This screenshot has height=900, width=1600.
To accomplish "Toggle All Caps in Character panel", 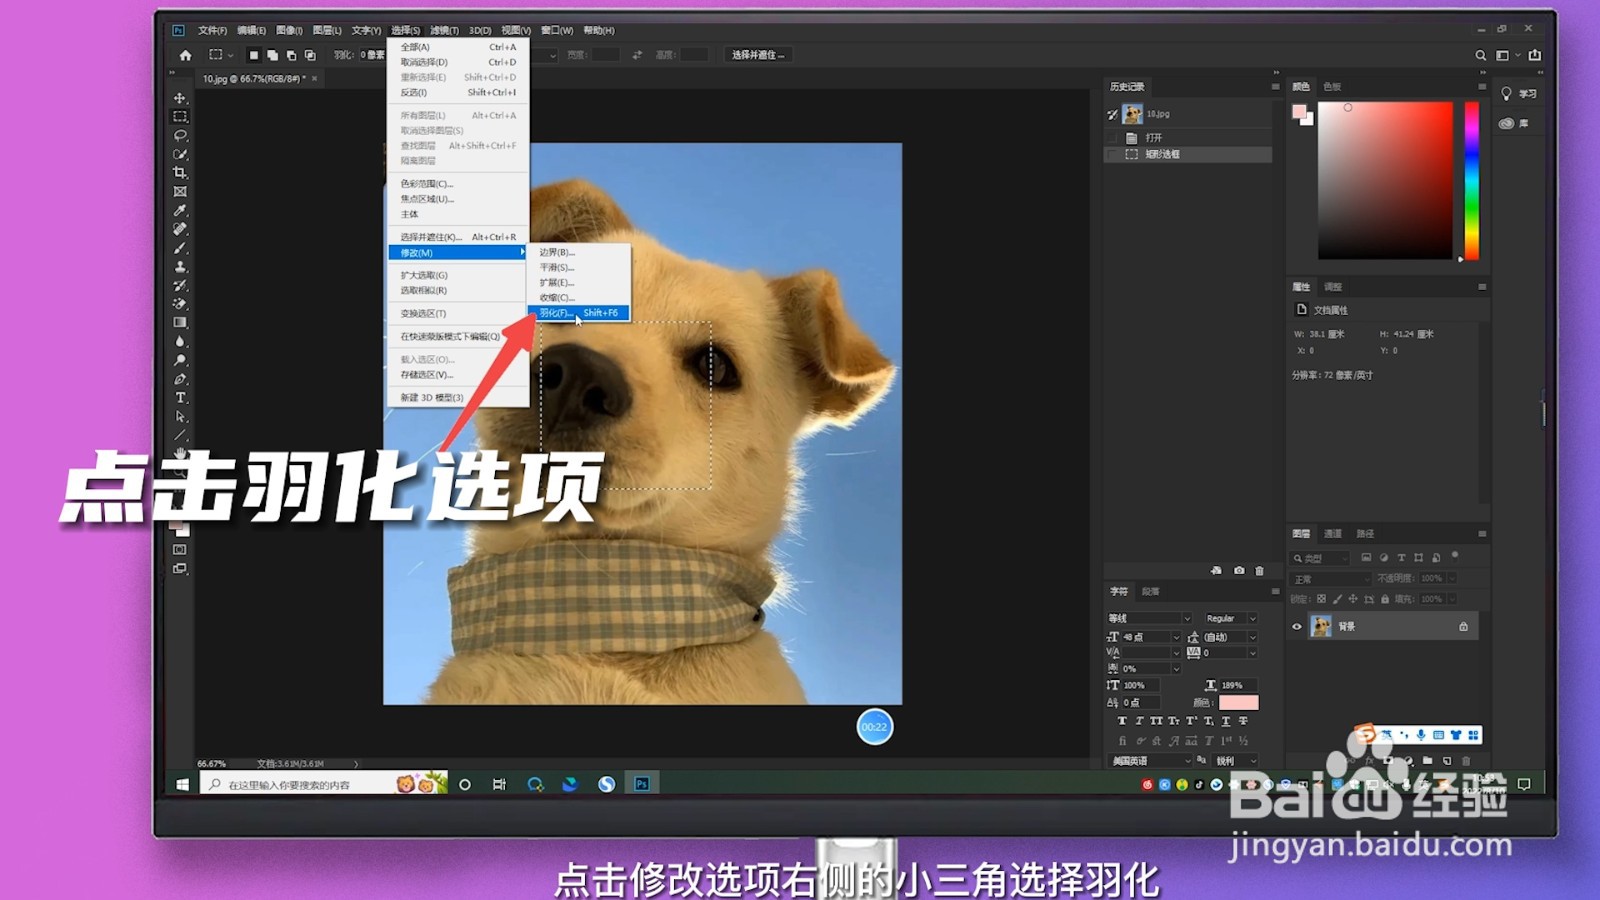I will (1156, 721).
